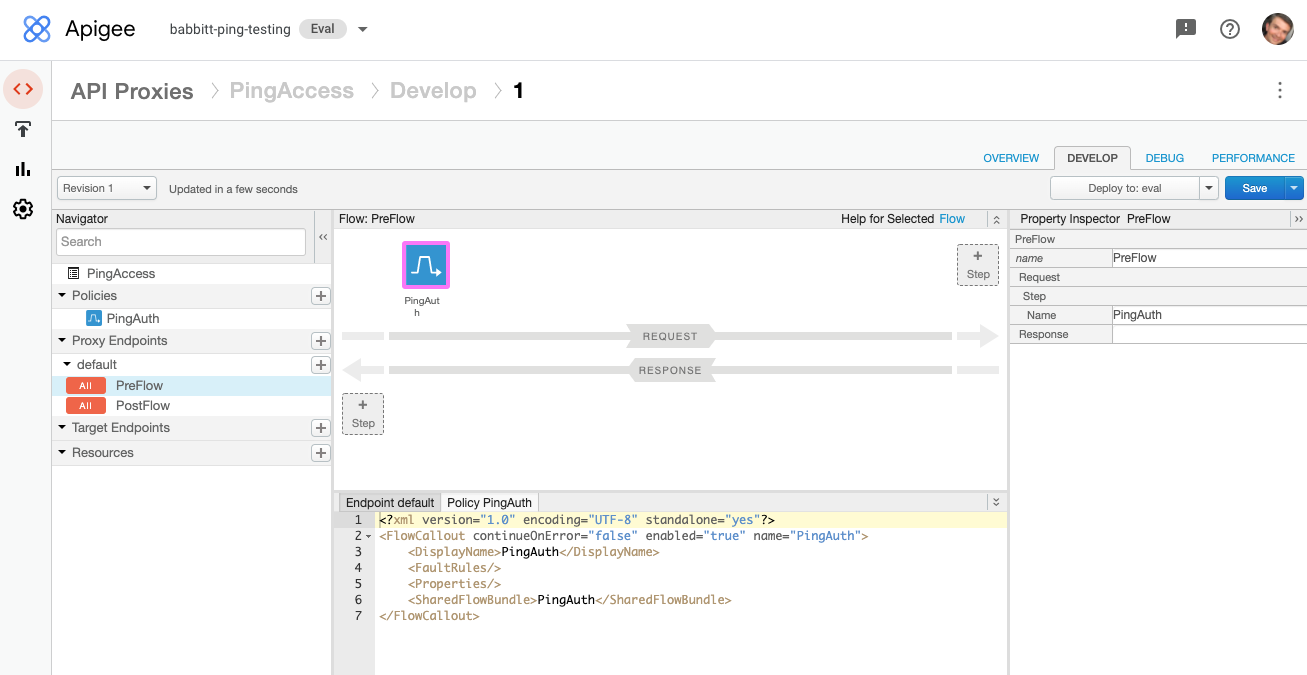Click the Apigee logo

[x=37, y=28]
